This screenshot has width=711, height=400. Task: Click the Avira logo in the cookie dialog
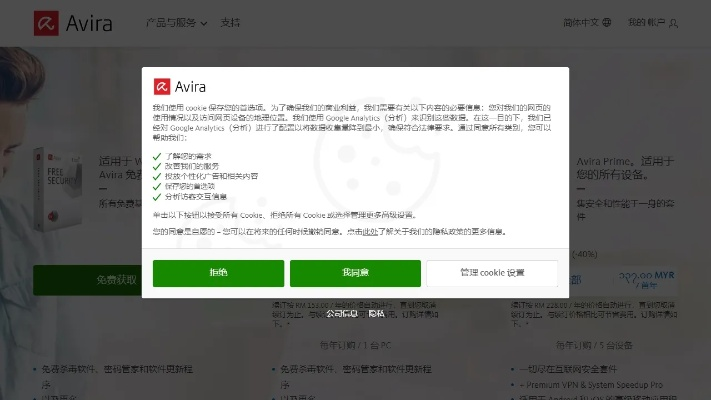(180, 86)
